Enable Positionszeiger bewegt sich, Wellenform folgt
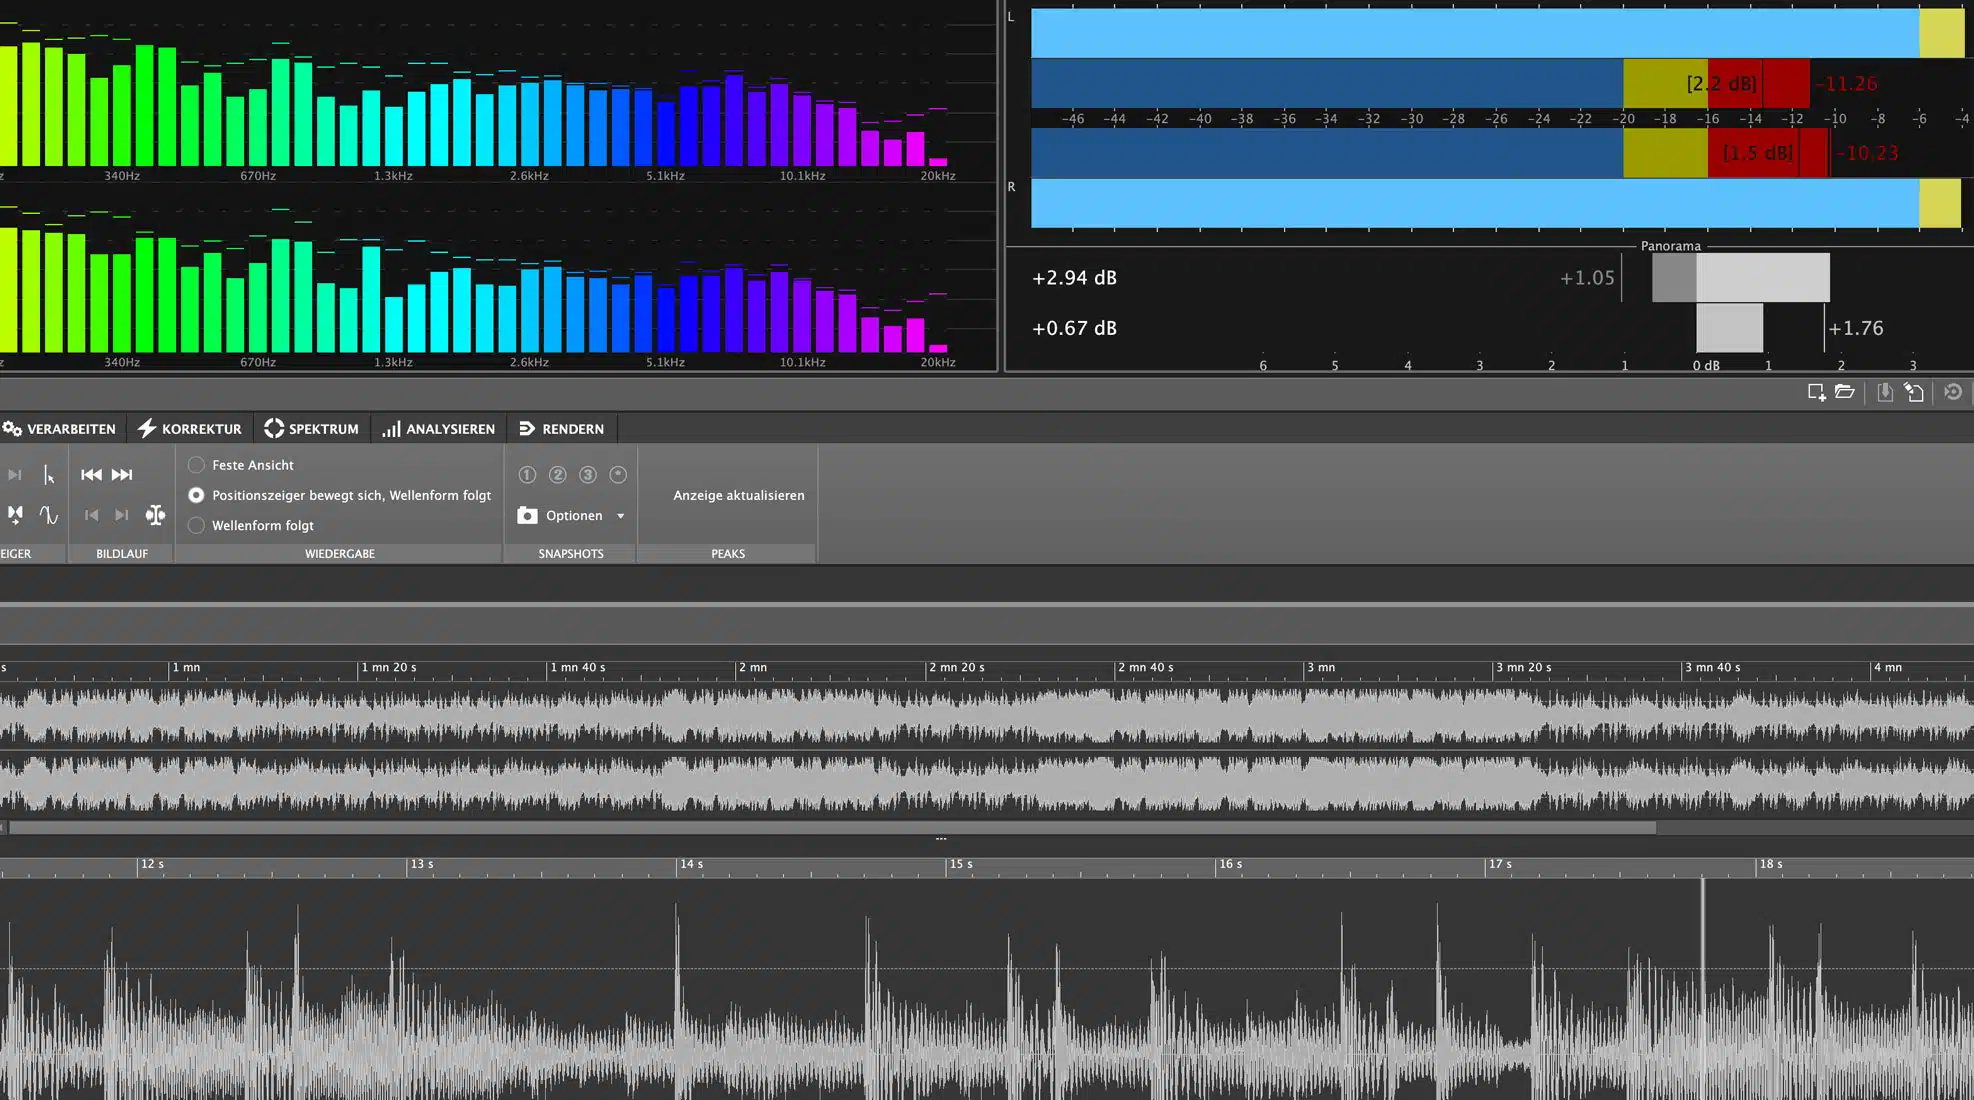Screen dimensions: 1974x1100 [x=196, y=495]
